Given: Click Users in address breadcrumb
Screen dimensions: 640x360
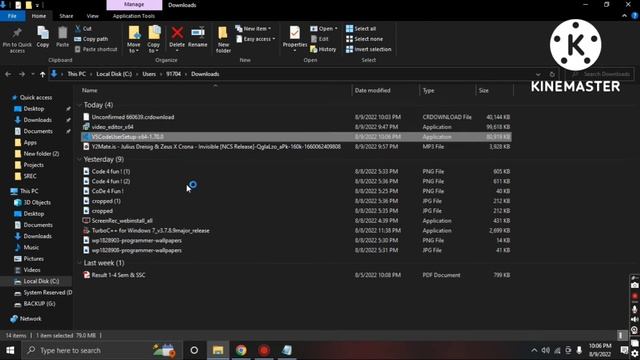Looking at the screenshot, I should (149, 74).
